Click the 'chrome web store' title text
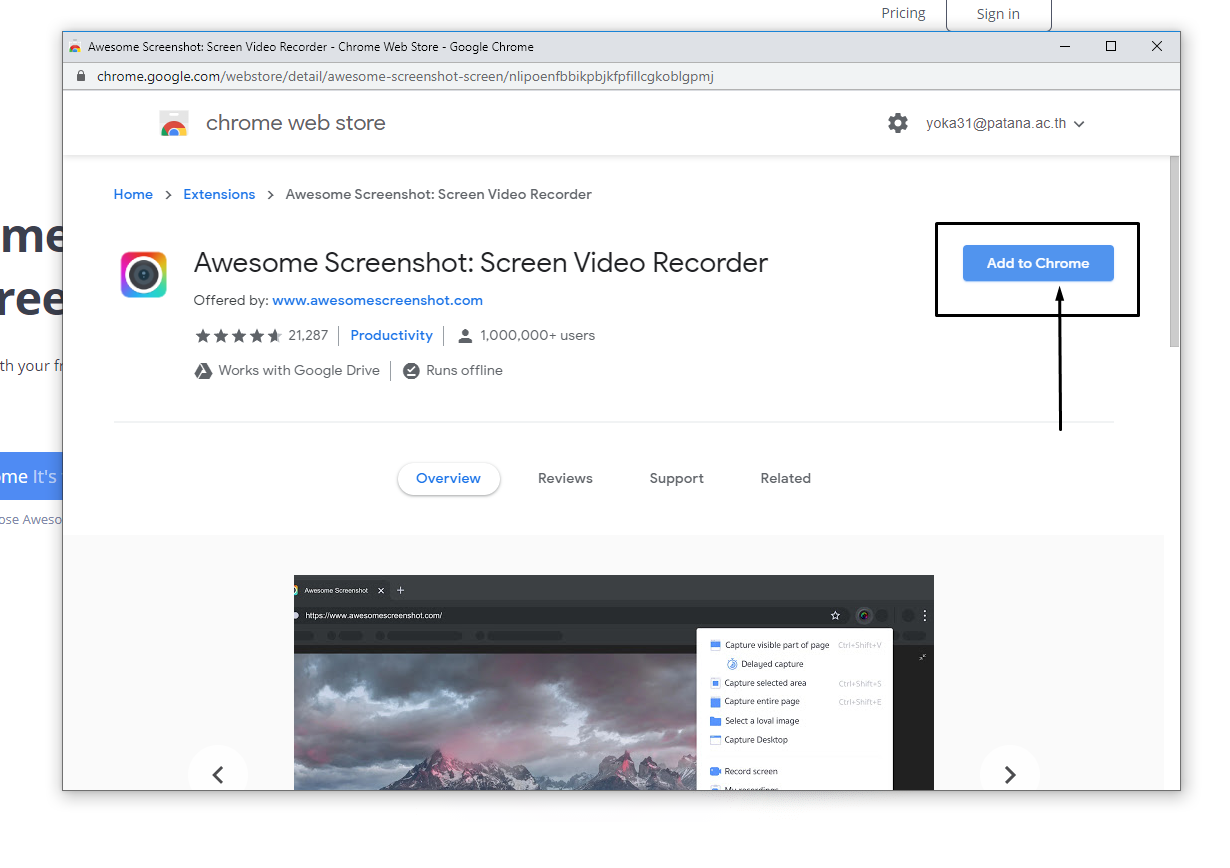This screenshot has height=868, width=1230. pos(295,123)
